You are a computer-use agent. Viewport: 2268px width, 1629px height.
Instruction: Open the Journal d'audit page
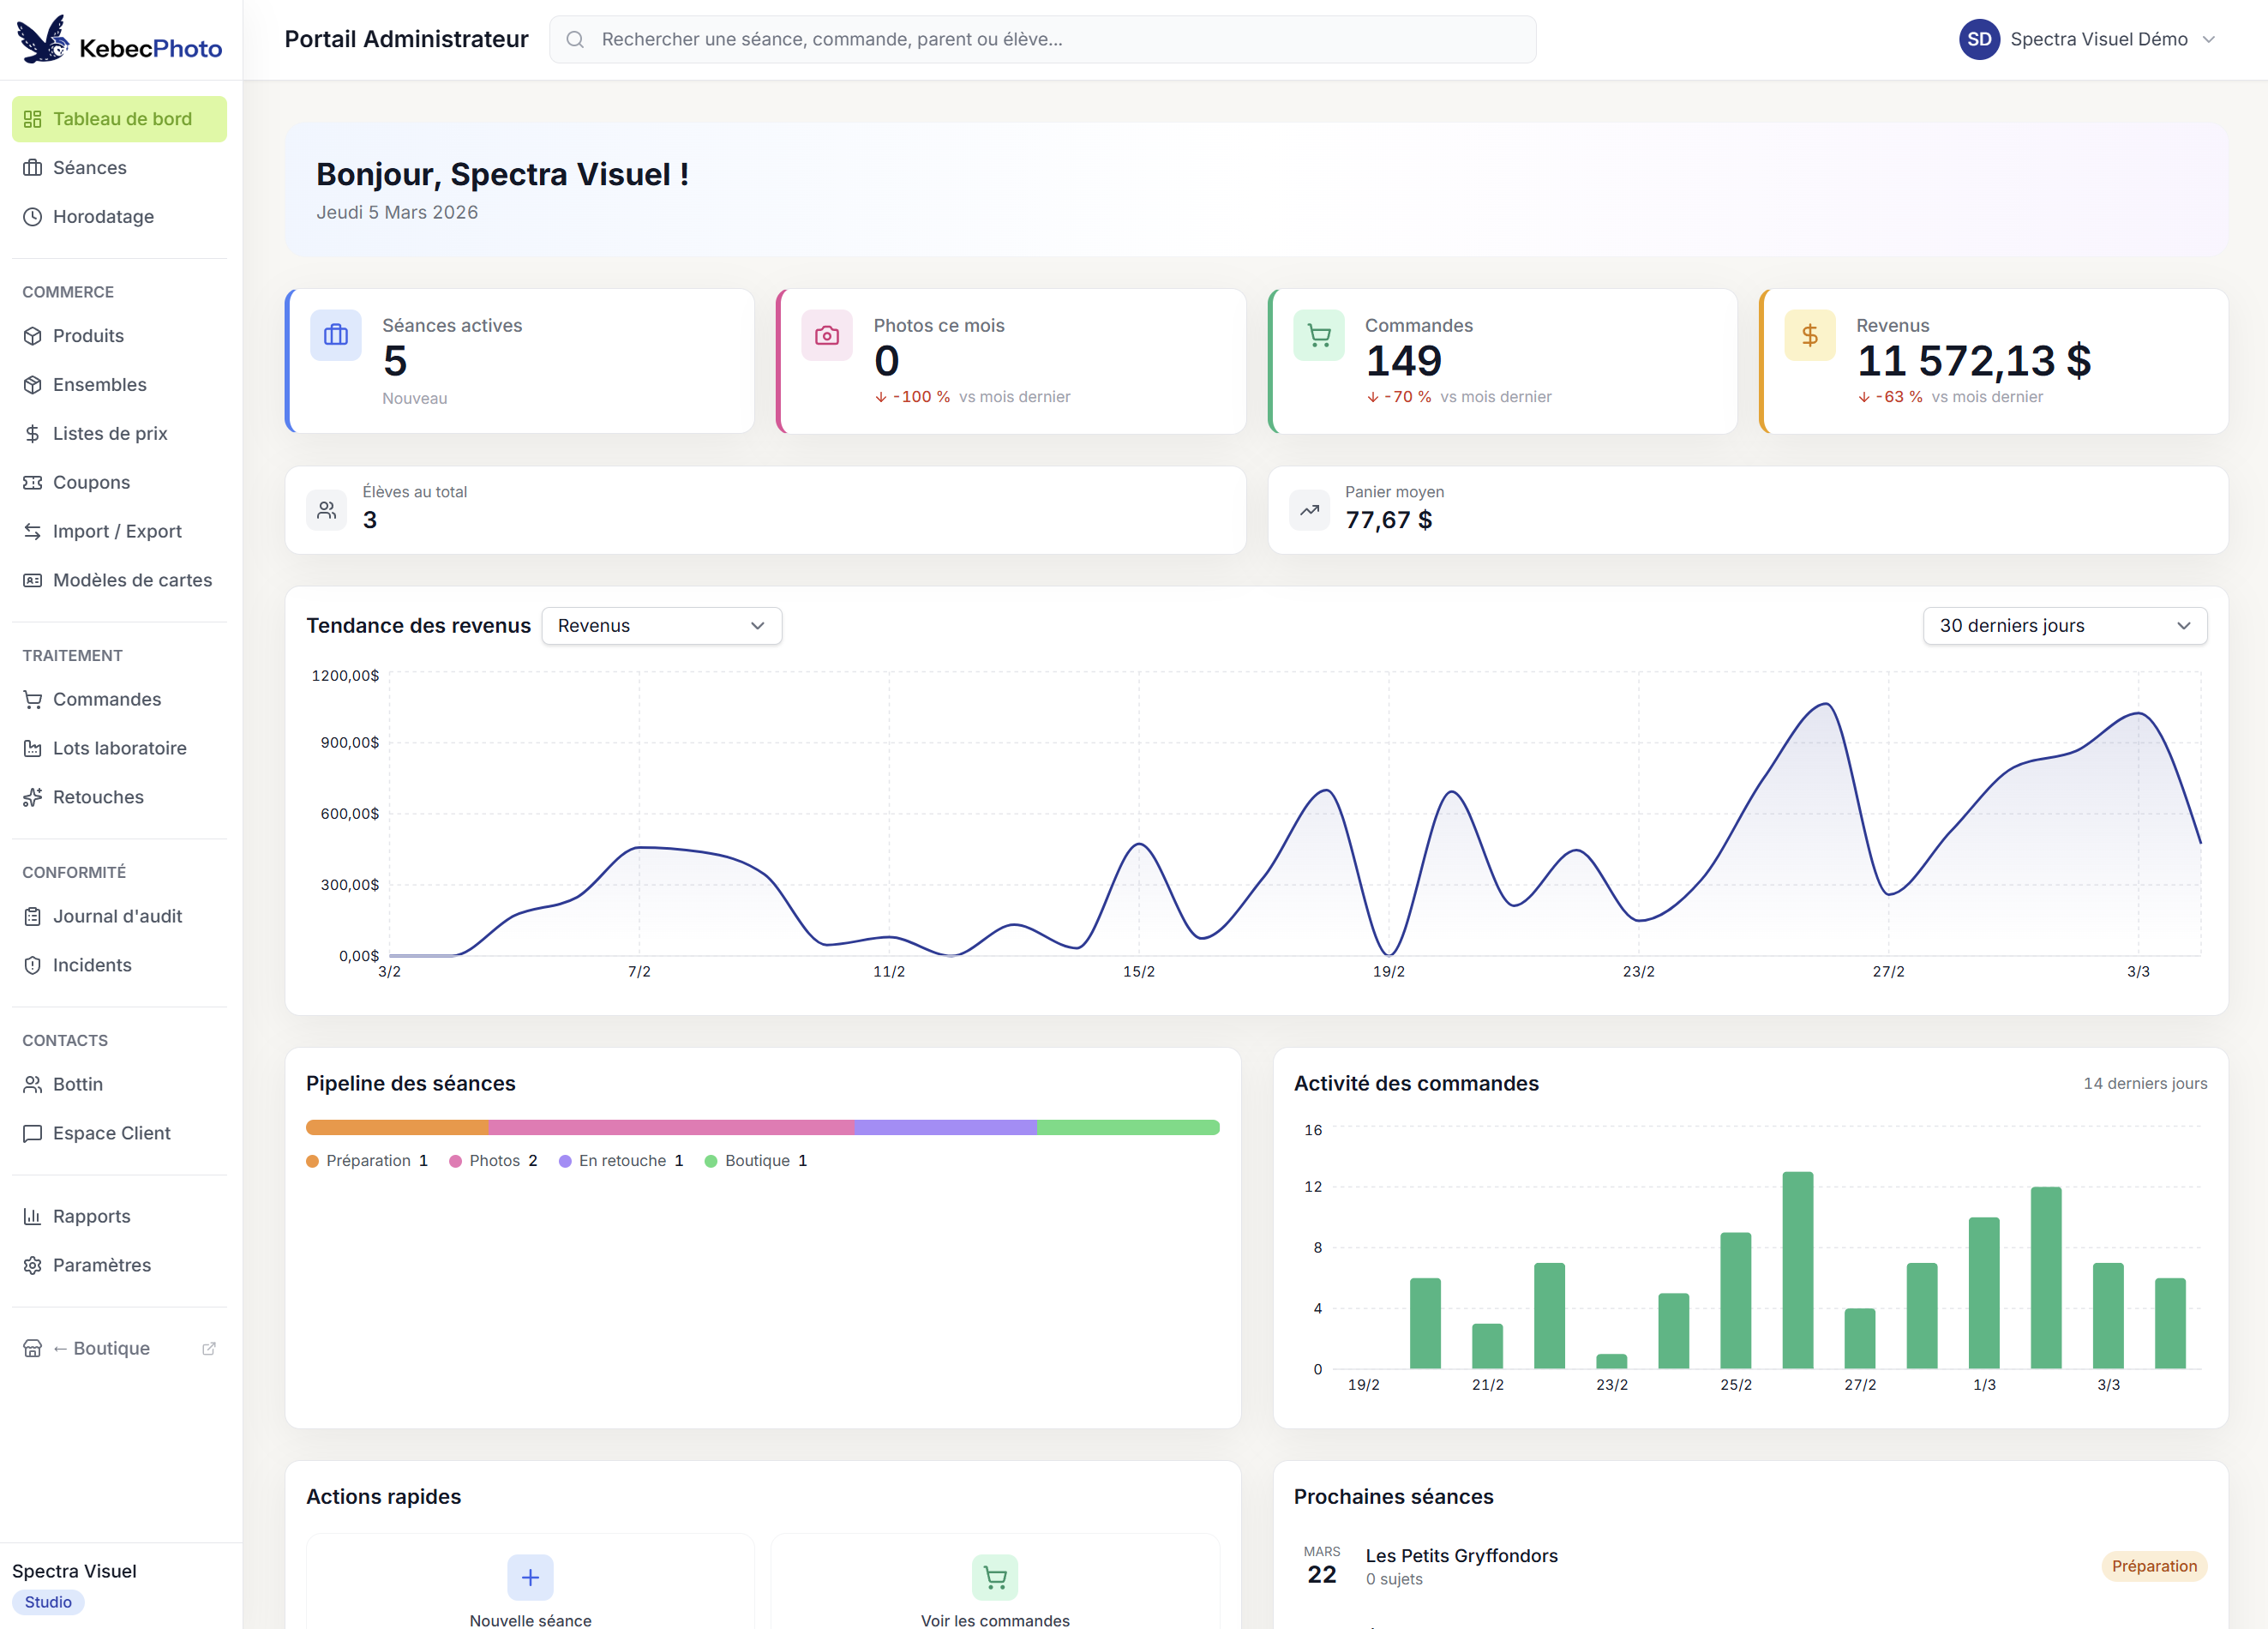tap(117, 916)
